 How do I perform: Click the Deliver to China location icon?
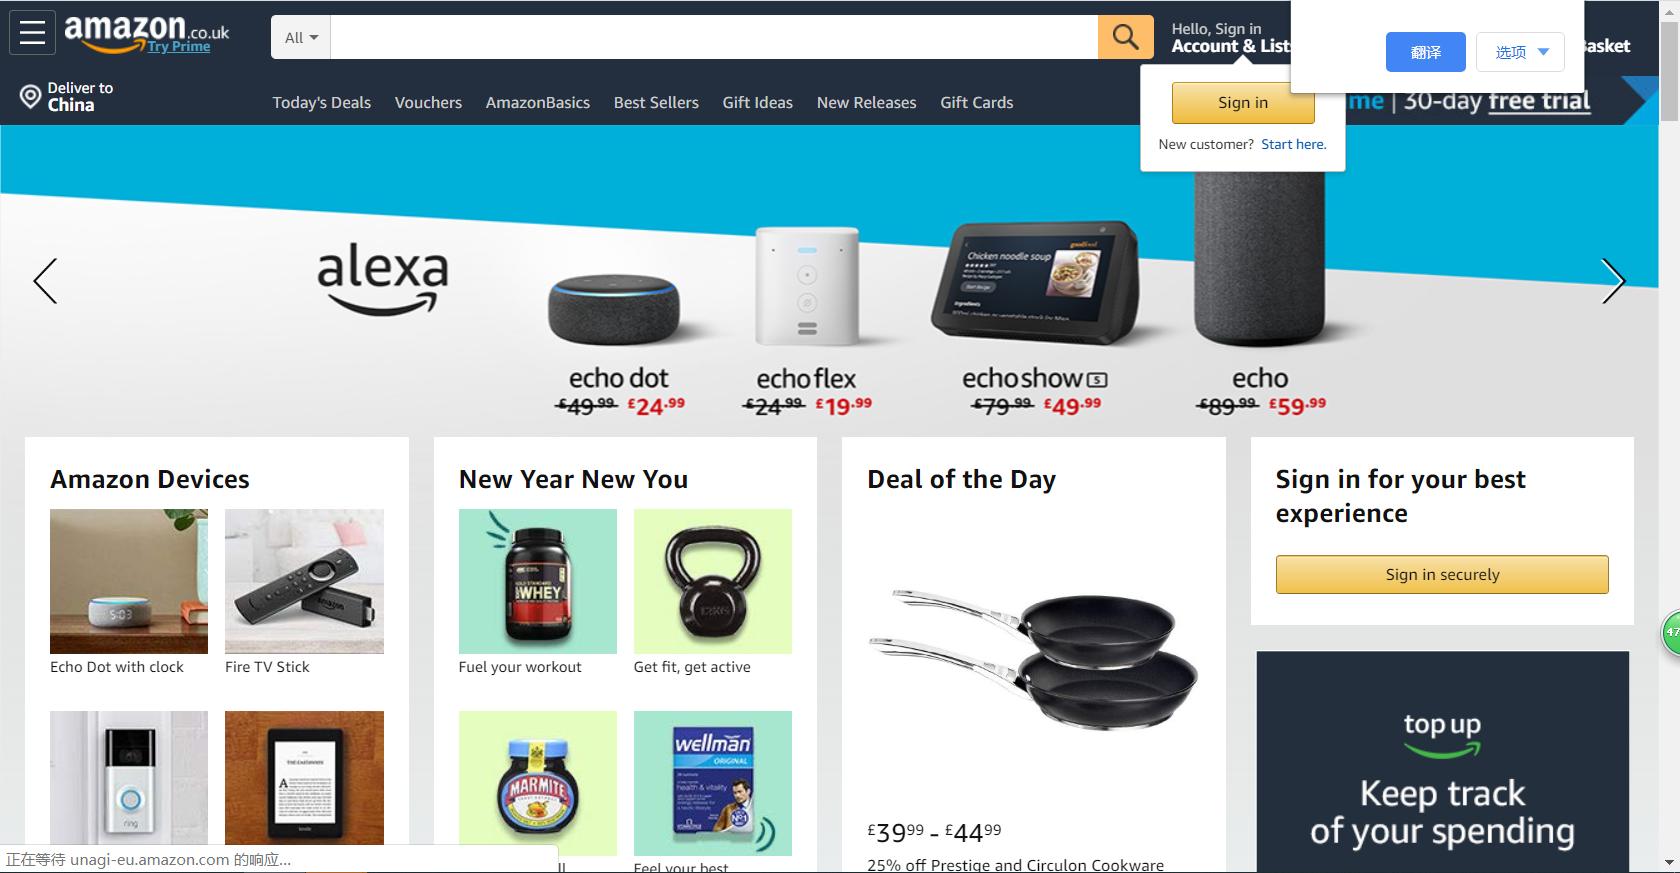click(30, 96)
